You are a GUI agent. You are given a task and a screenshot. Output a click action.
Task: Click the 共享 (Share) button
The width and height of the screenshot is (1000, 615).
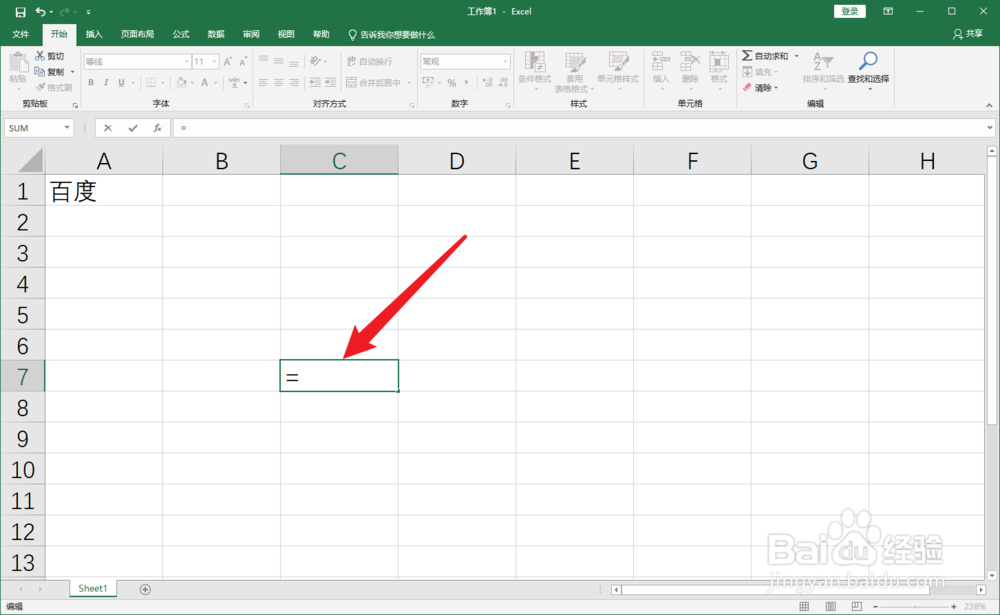click(x=968, y=33)
